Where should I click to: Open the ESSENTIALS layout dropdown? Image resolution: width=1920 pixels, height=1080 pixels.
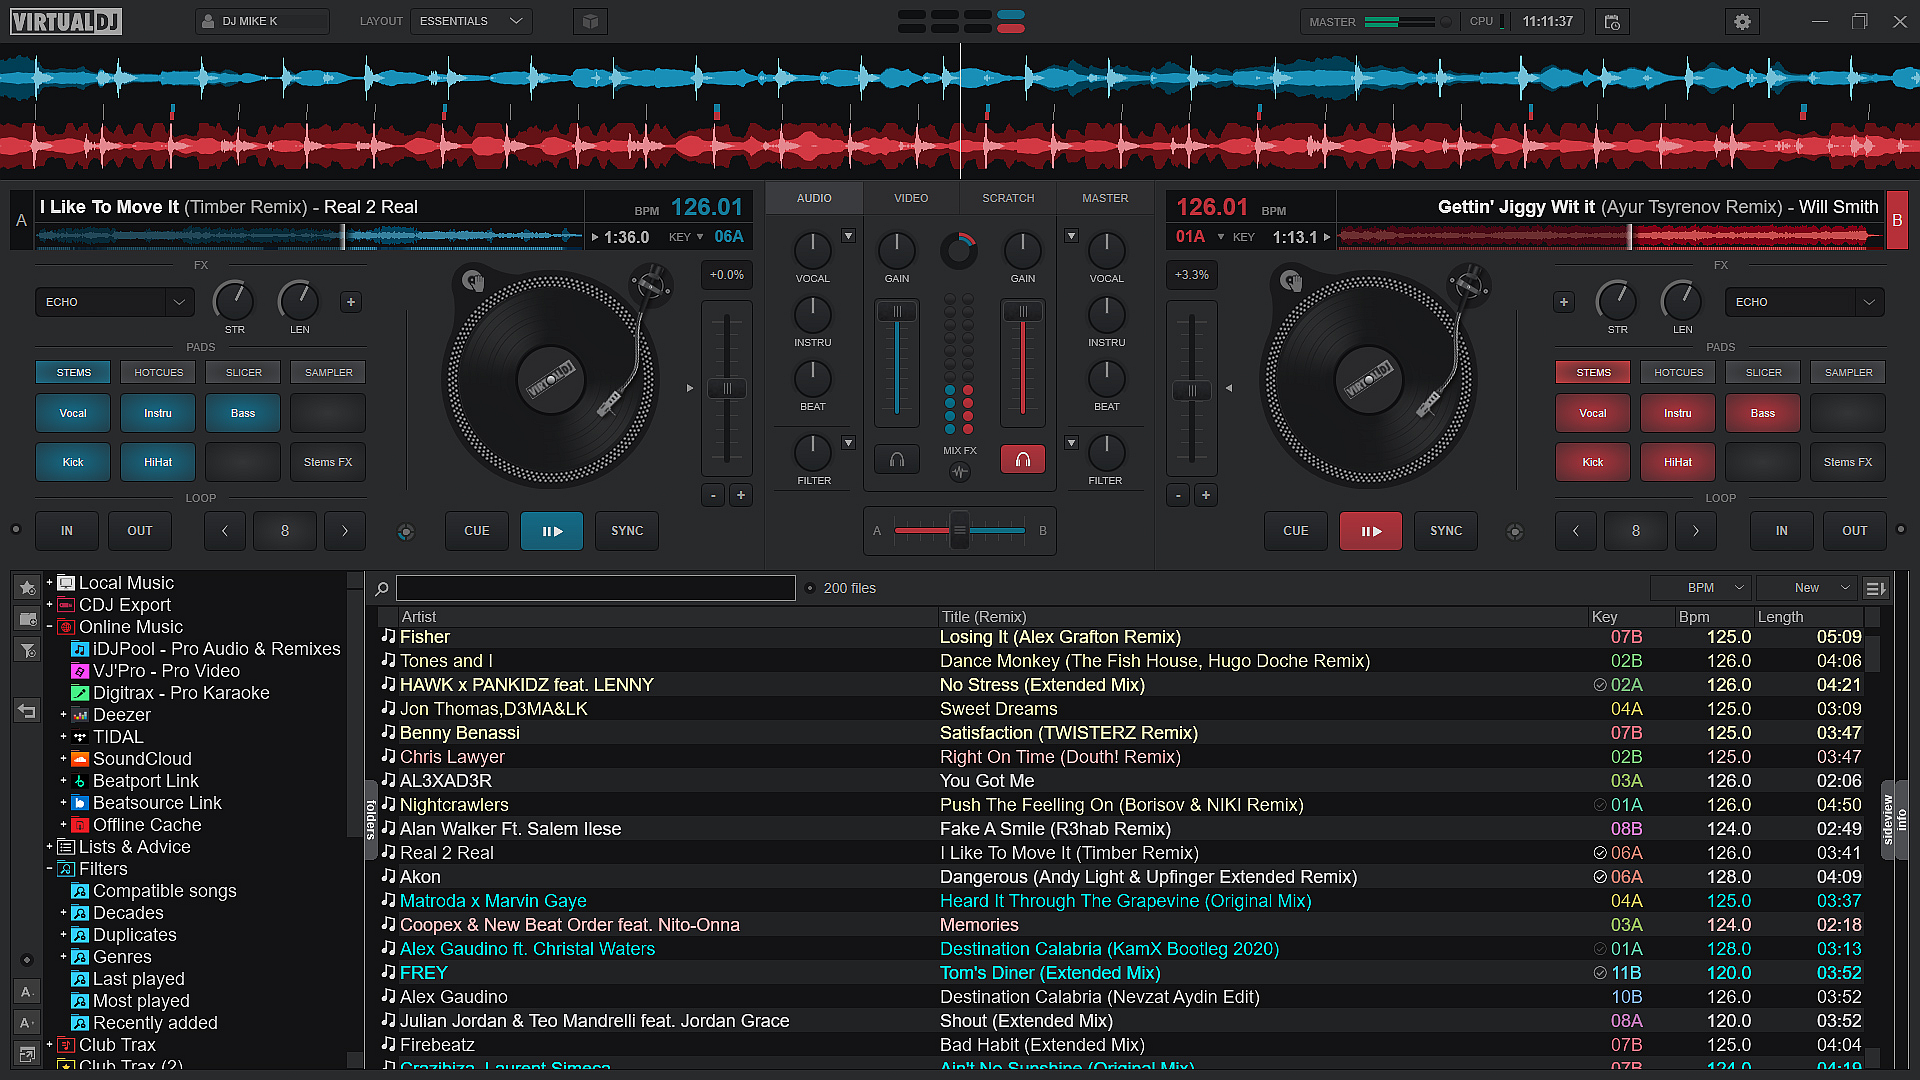click(x=471, y=20)
